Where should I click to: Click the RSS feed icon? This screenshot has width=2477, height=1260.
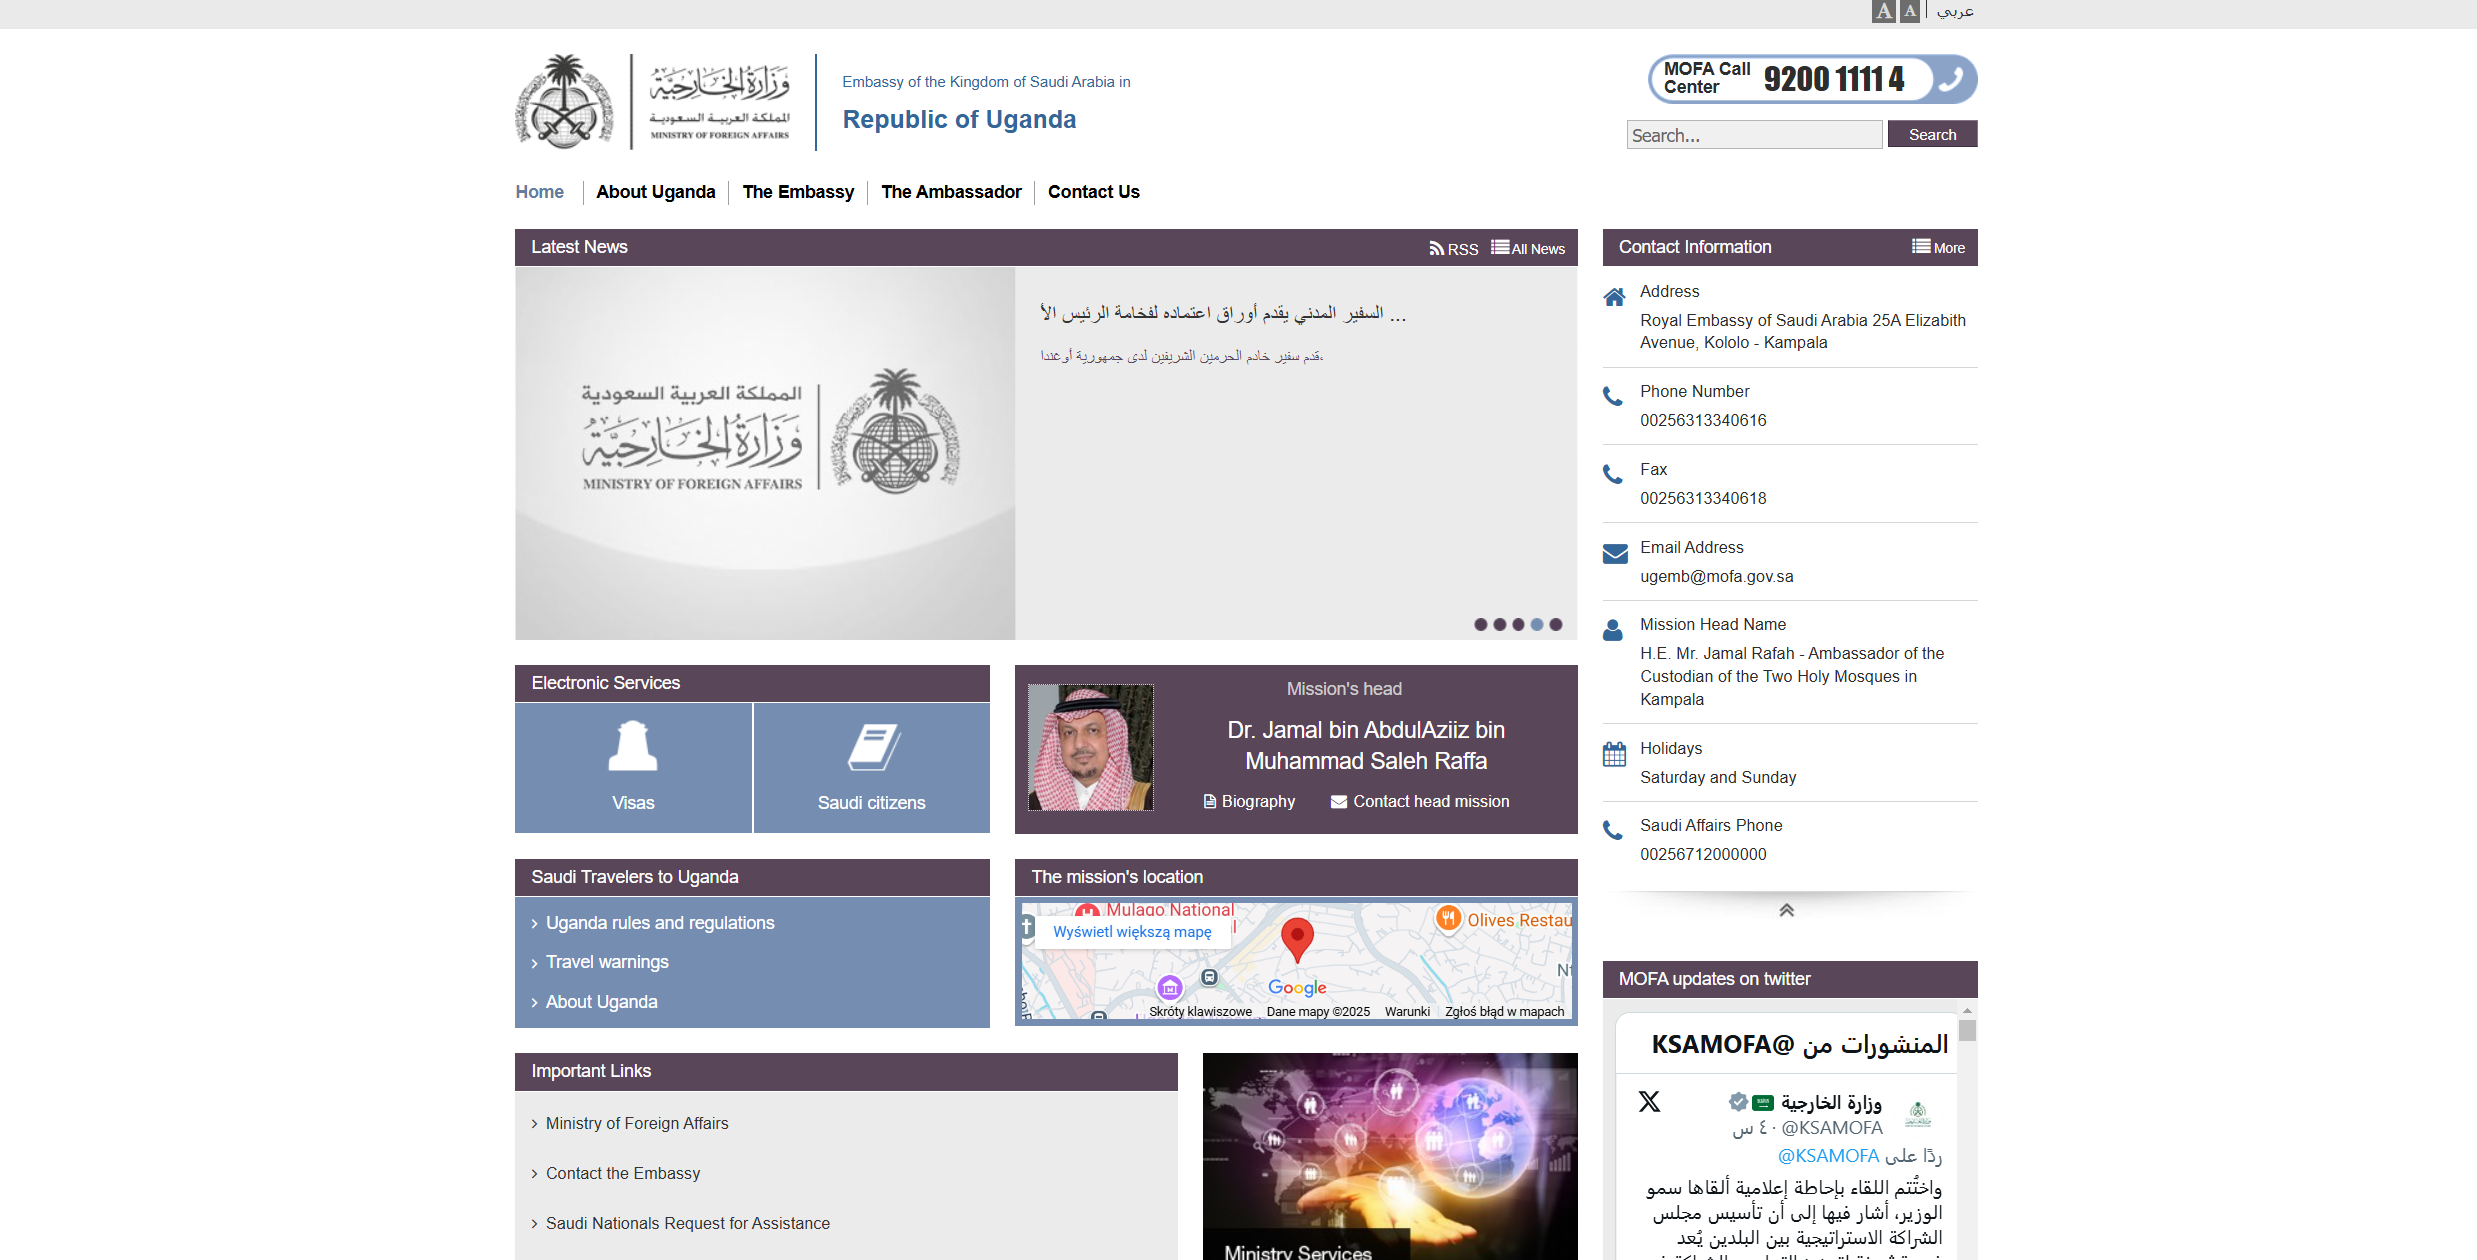(x=1436, y=248)
